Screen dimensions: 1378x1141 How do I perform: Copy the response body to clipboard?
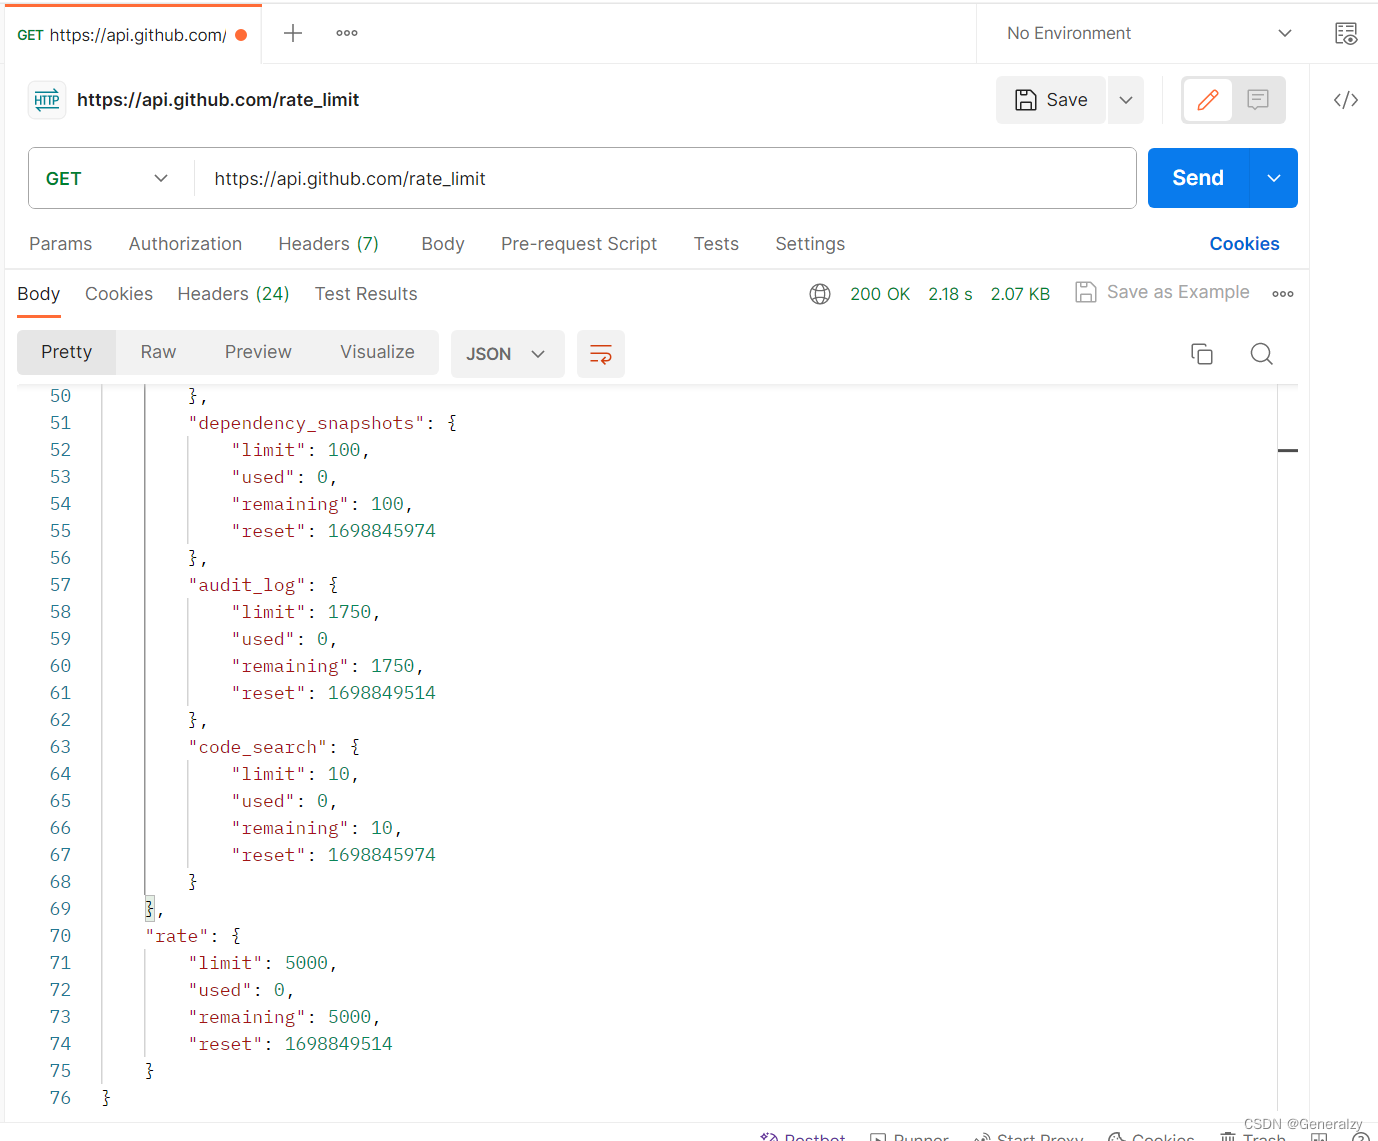(x=1202, y=354)
